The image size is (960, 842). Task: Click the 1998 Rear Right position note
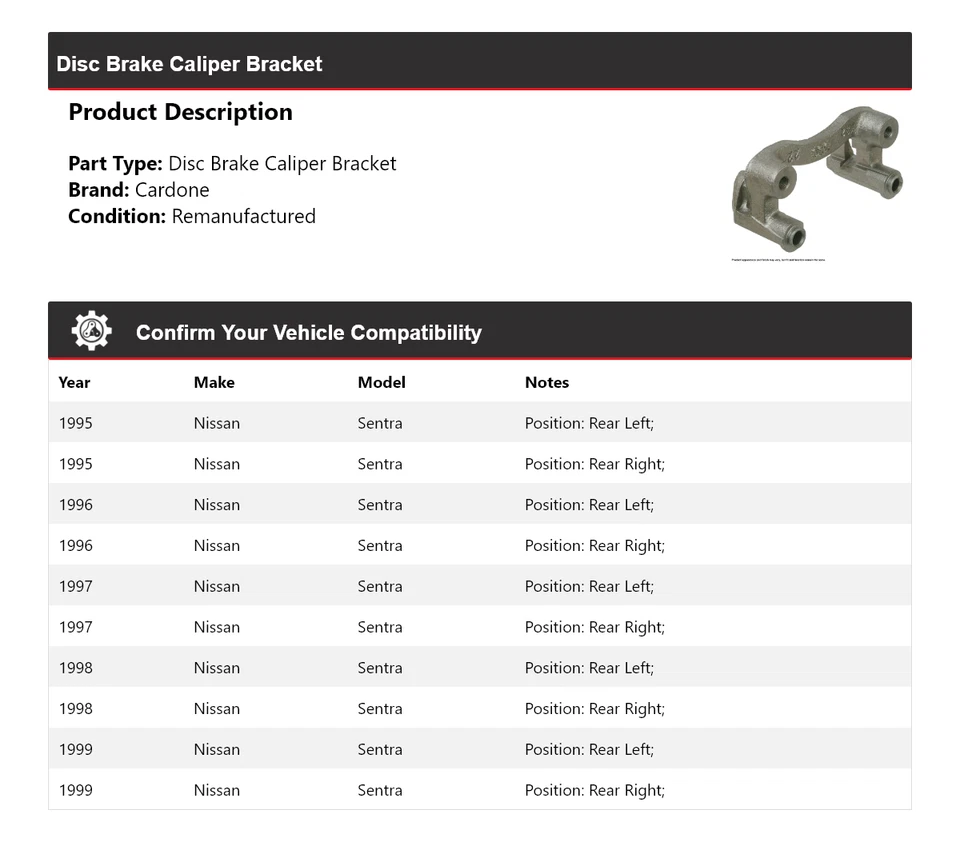click(594, 709)
